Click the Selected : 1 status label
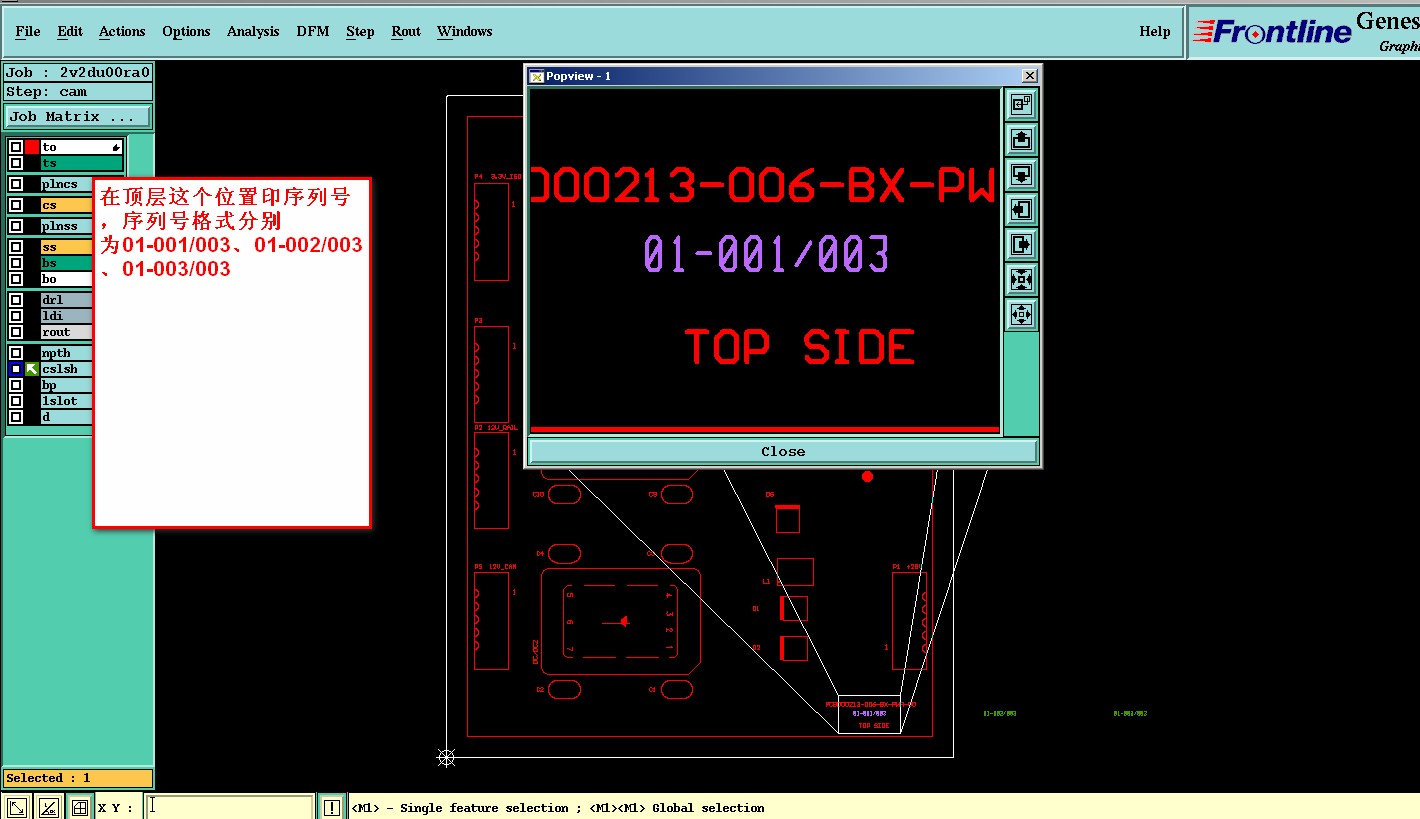This screenshot has width=1420, height=819. coord(78,778)
